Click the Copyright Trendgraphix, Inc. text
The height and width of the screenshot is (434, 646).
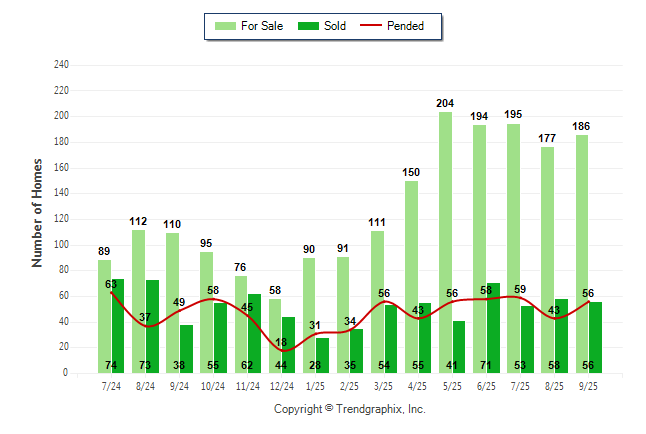pos(349,409)
